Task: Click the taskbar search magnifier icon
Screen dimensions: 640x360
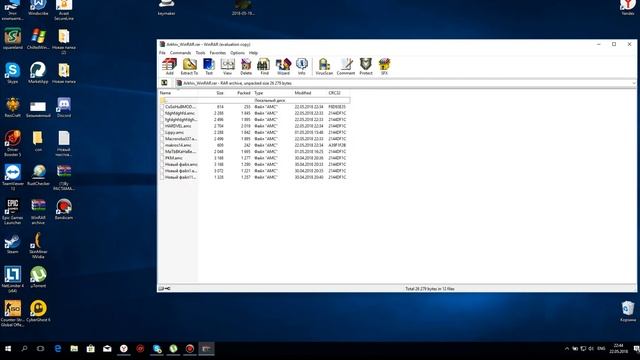Action: [x=24, y=349]
